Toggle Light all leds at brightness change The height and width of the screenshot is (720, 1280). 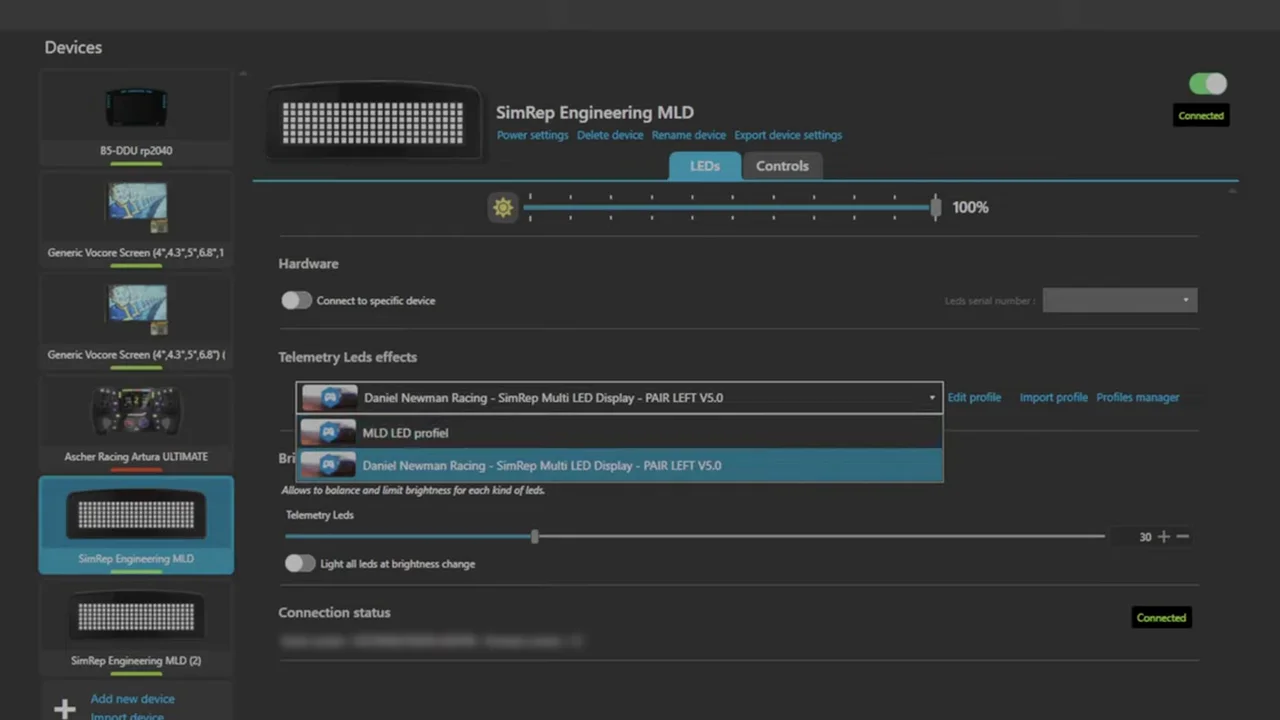coord(300,563)
